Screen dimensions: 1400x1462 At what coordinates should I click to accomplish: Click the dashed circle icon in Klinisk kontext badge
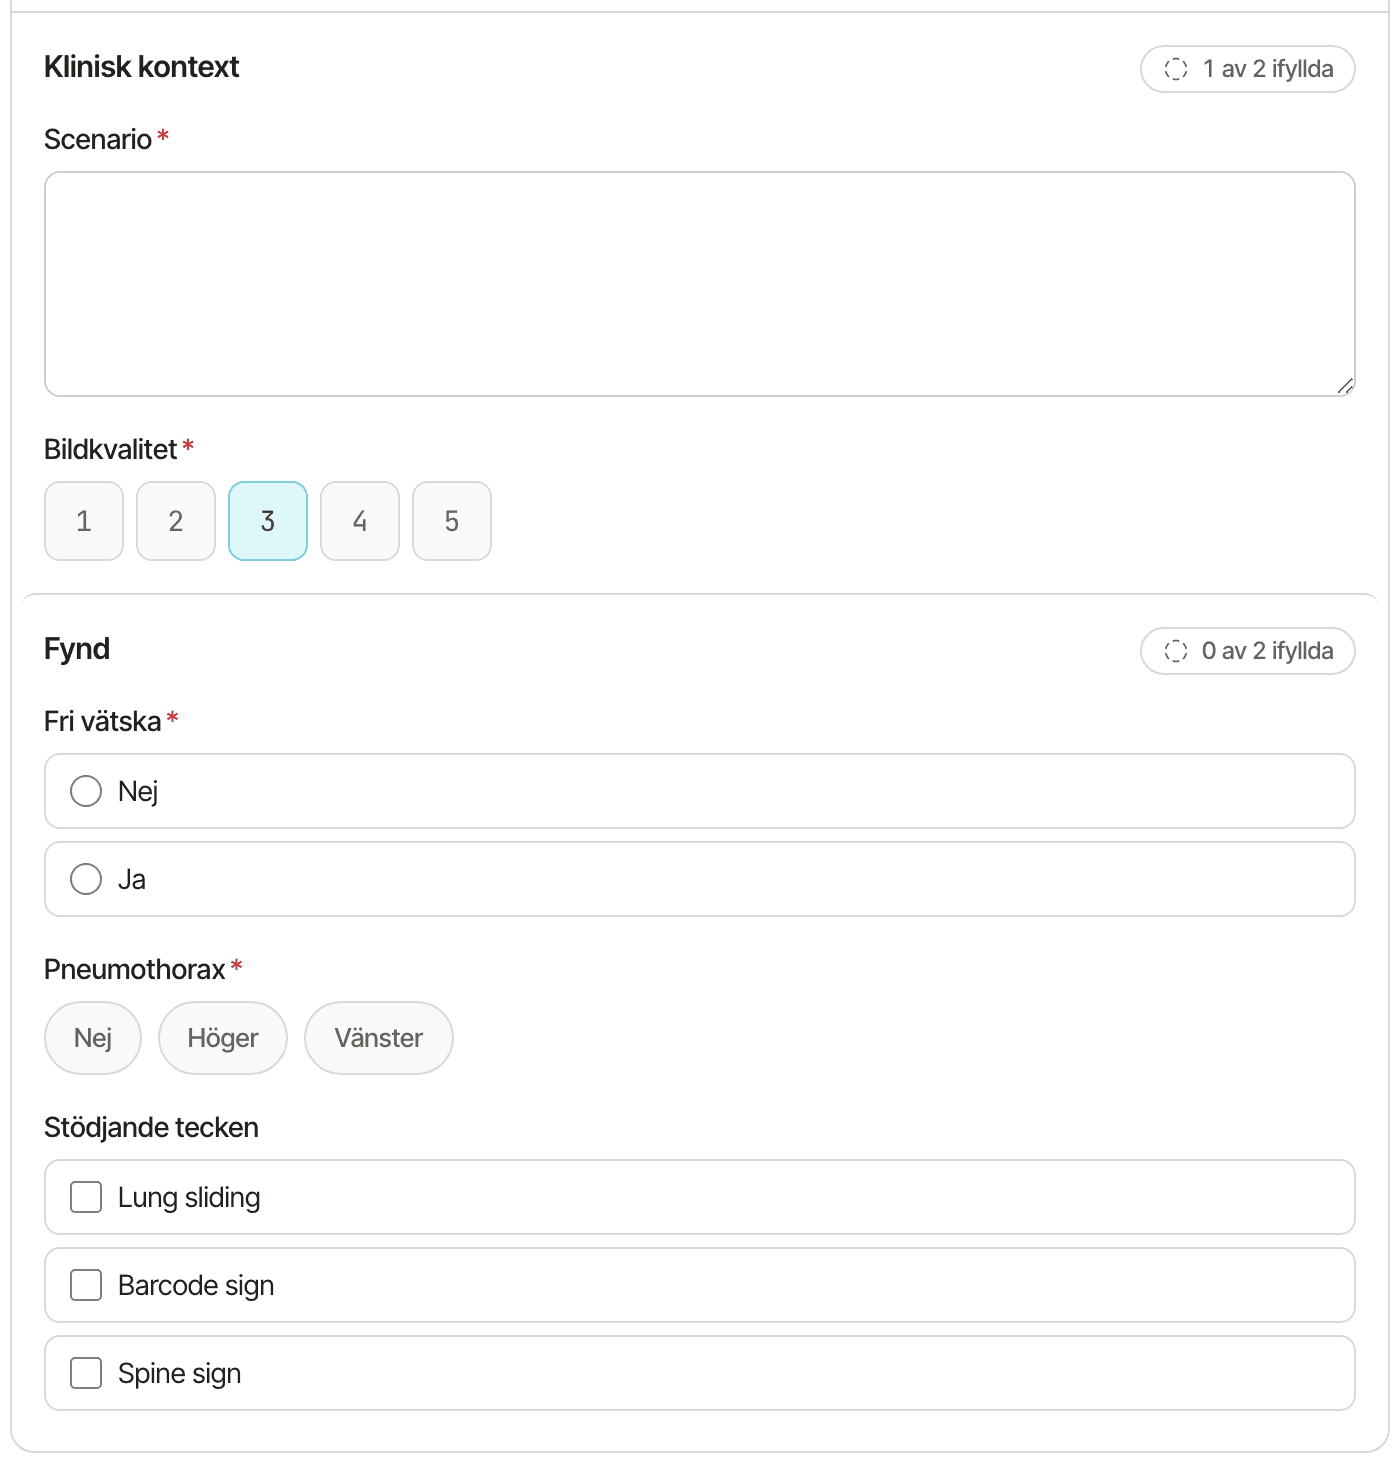(x=1176, y=69)
